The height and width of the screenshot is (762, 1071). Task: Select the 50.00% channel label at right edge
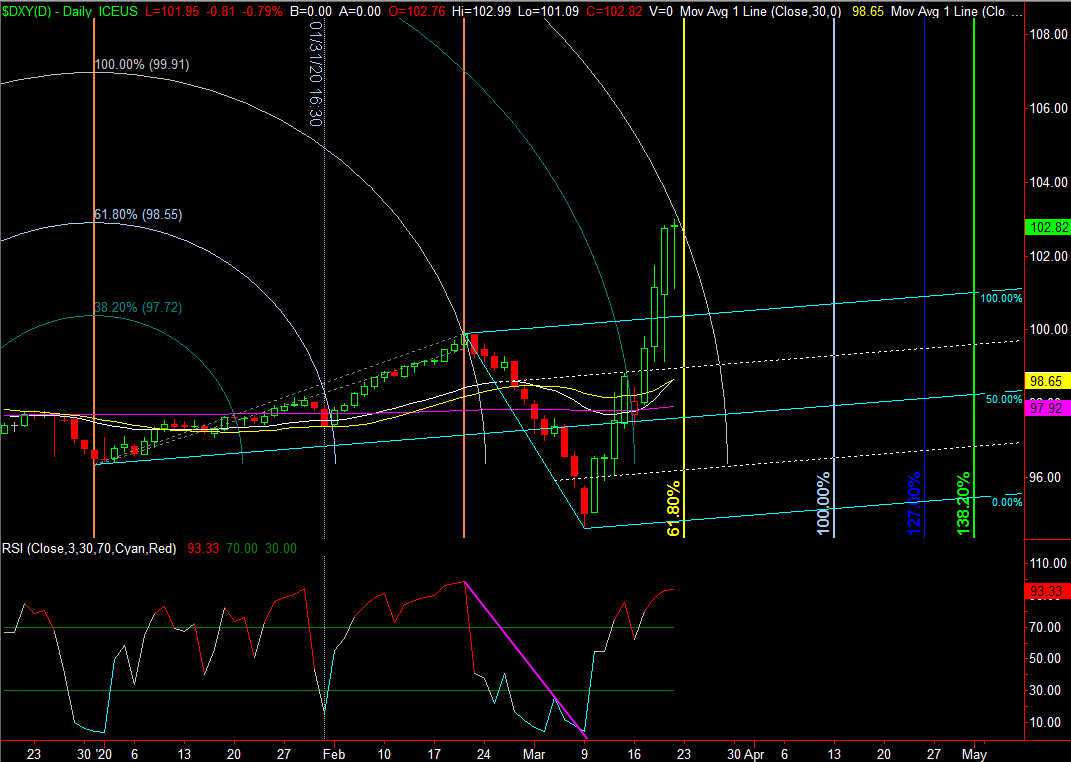coord(1003,399)
